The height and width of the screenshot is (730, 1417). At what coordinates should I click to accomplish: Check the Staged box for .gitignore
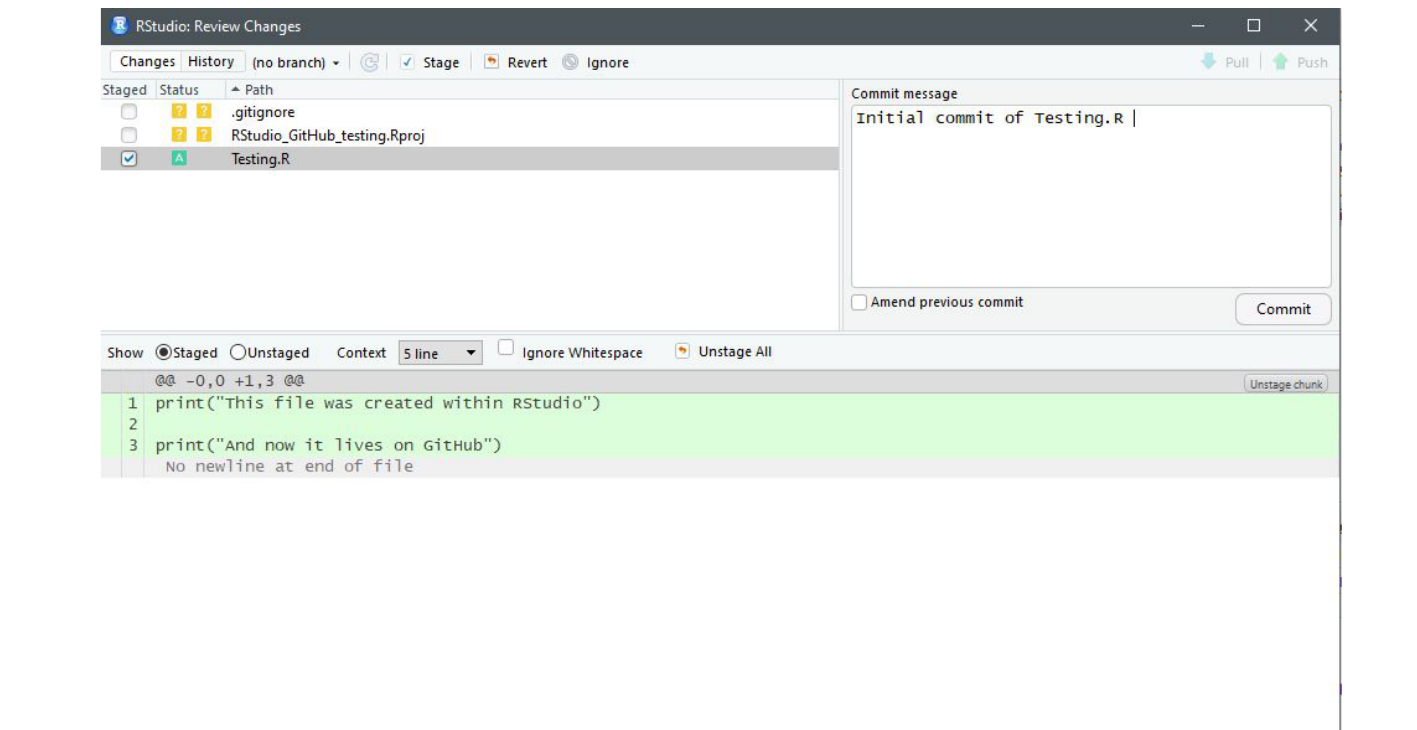pyautogui.click(x=129, y=112)
